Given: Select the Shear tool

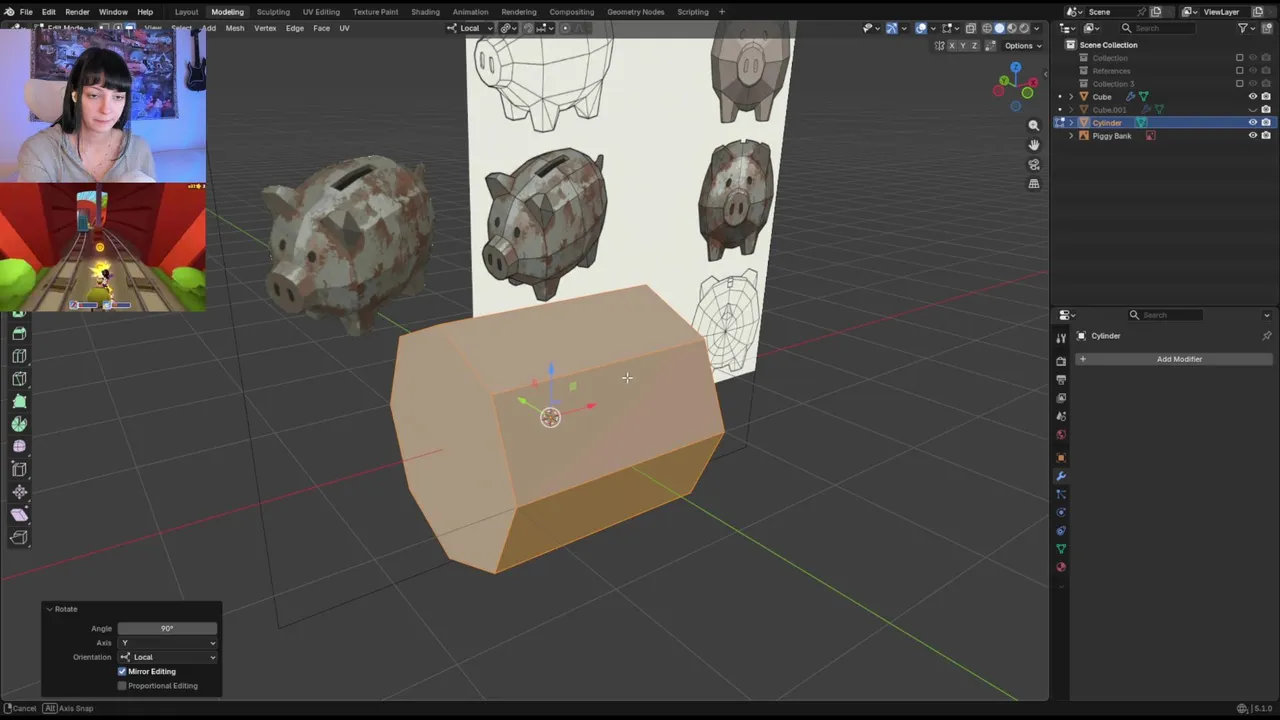Looking at the screenshot, I should pyautogui.click(x=19, y=514).
